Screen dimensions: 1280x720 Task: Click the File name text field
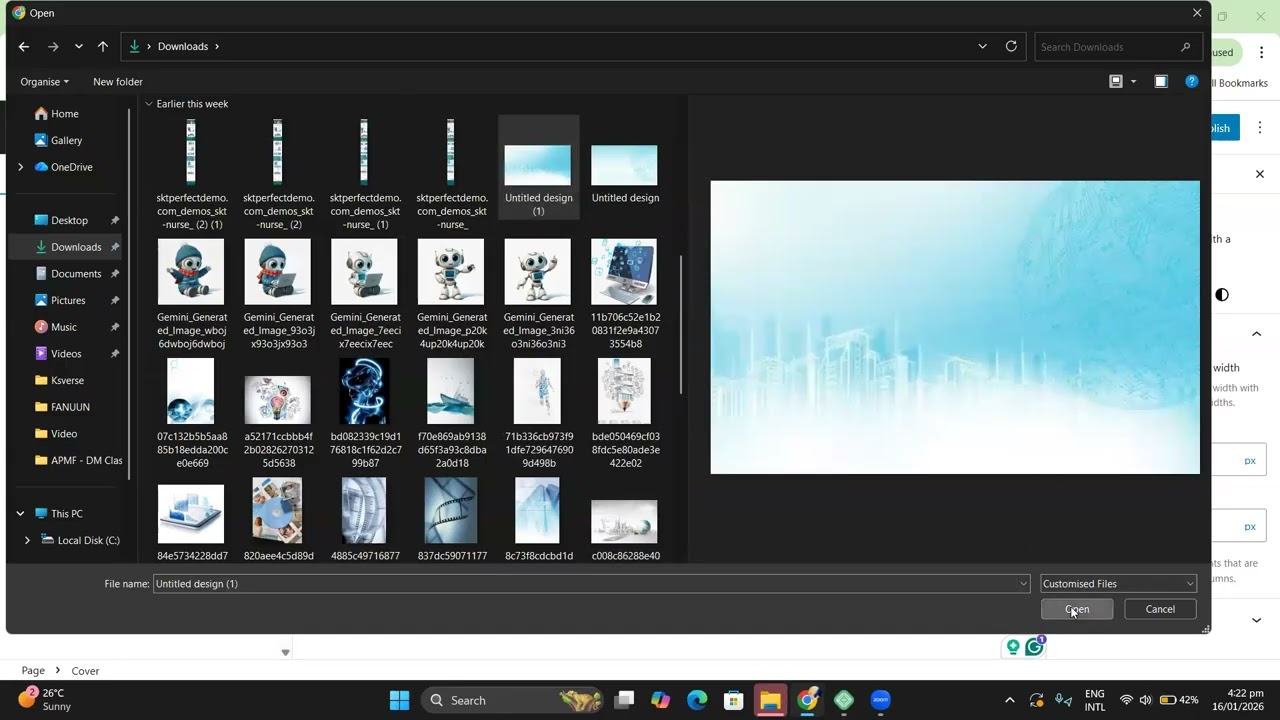(585, 584)
